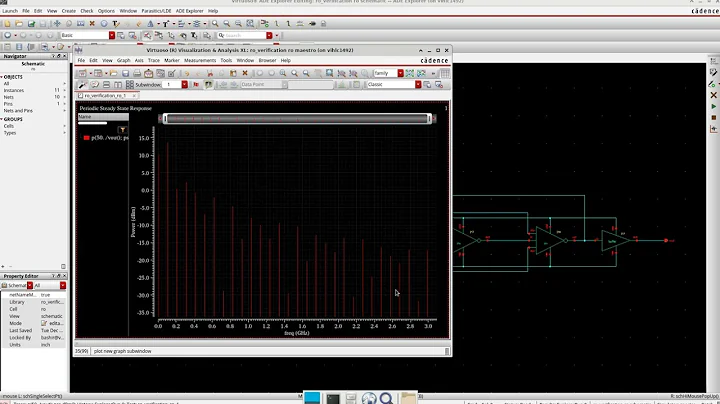Click the open-folder icon in Visualization toolbar
The image size is (720, 404).
pos(113,73)
